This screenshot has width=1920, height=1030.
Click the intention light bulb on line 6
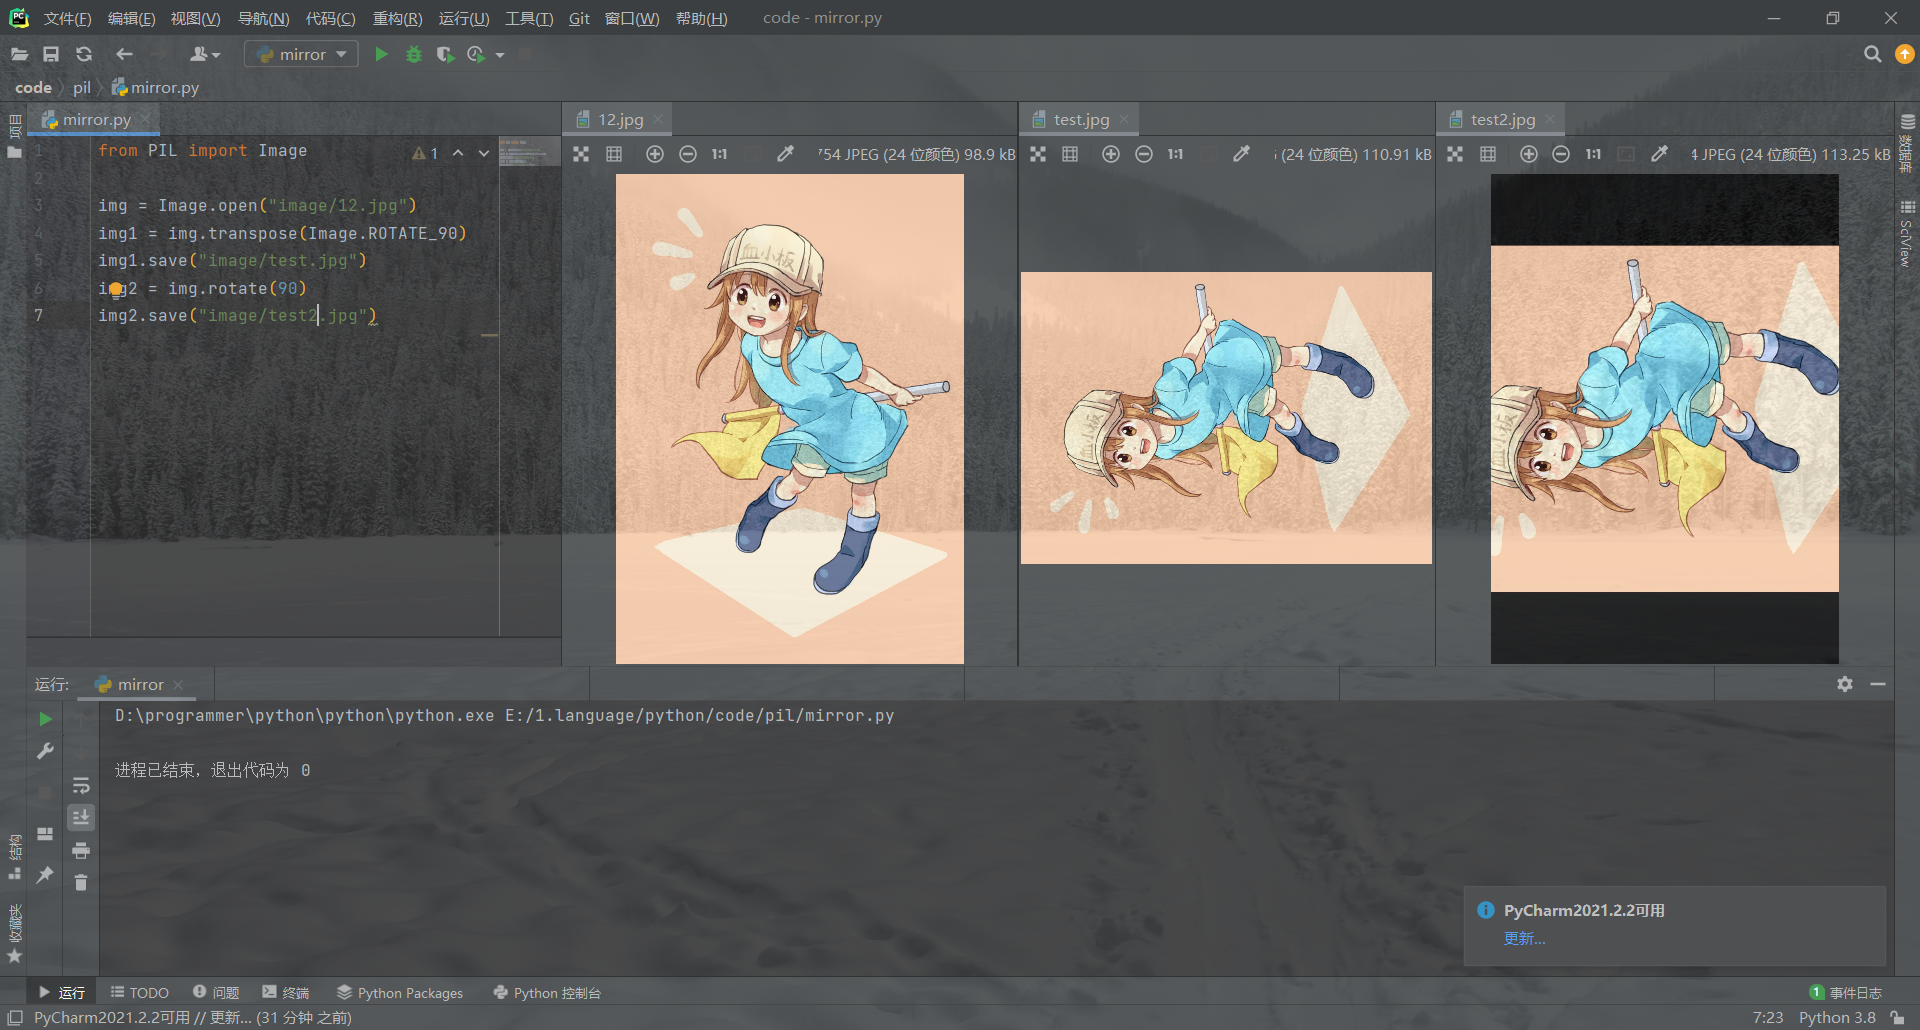116,289
